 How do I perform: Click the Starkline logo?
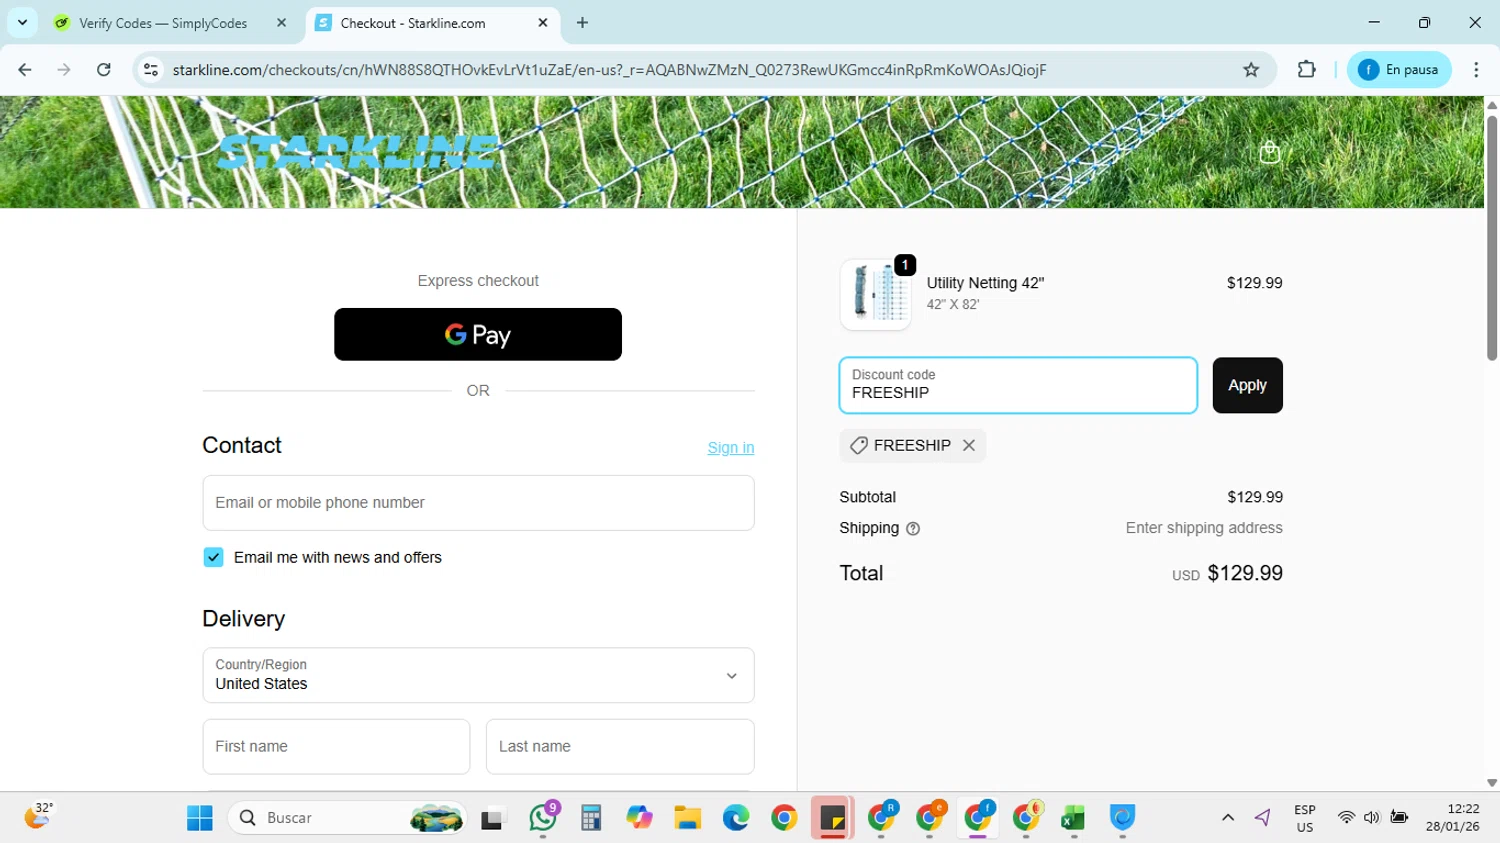click(x=357, y=152)
